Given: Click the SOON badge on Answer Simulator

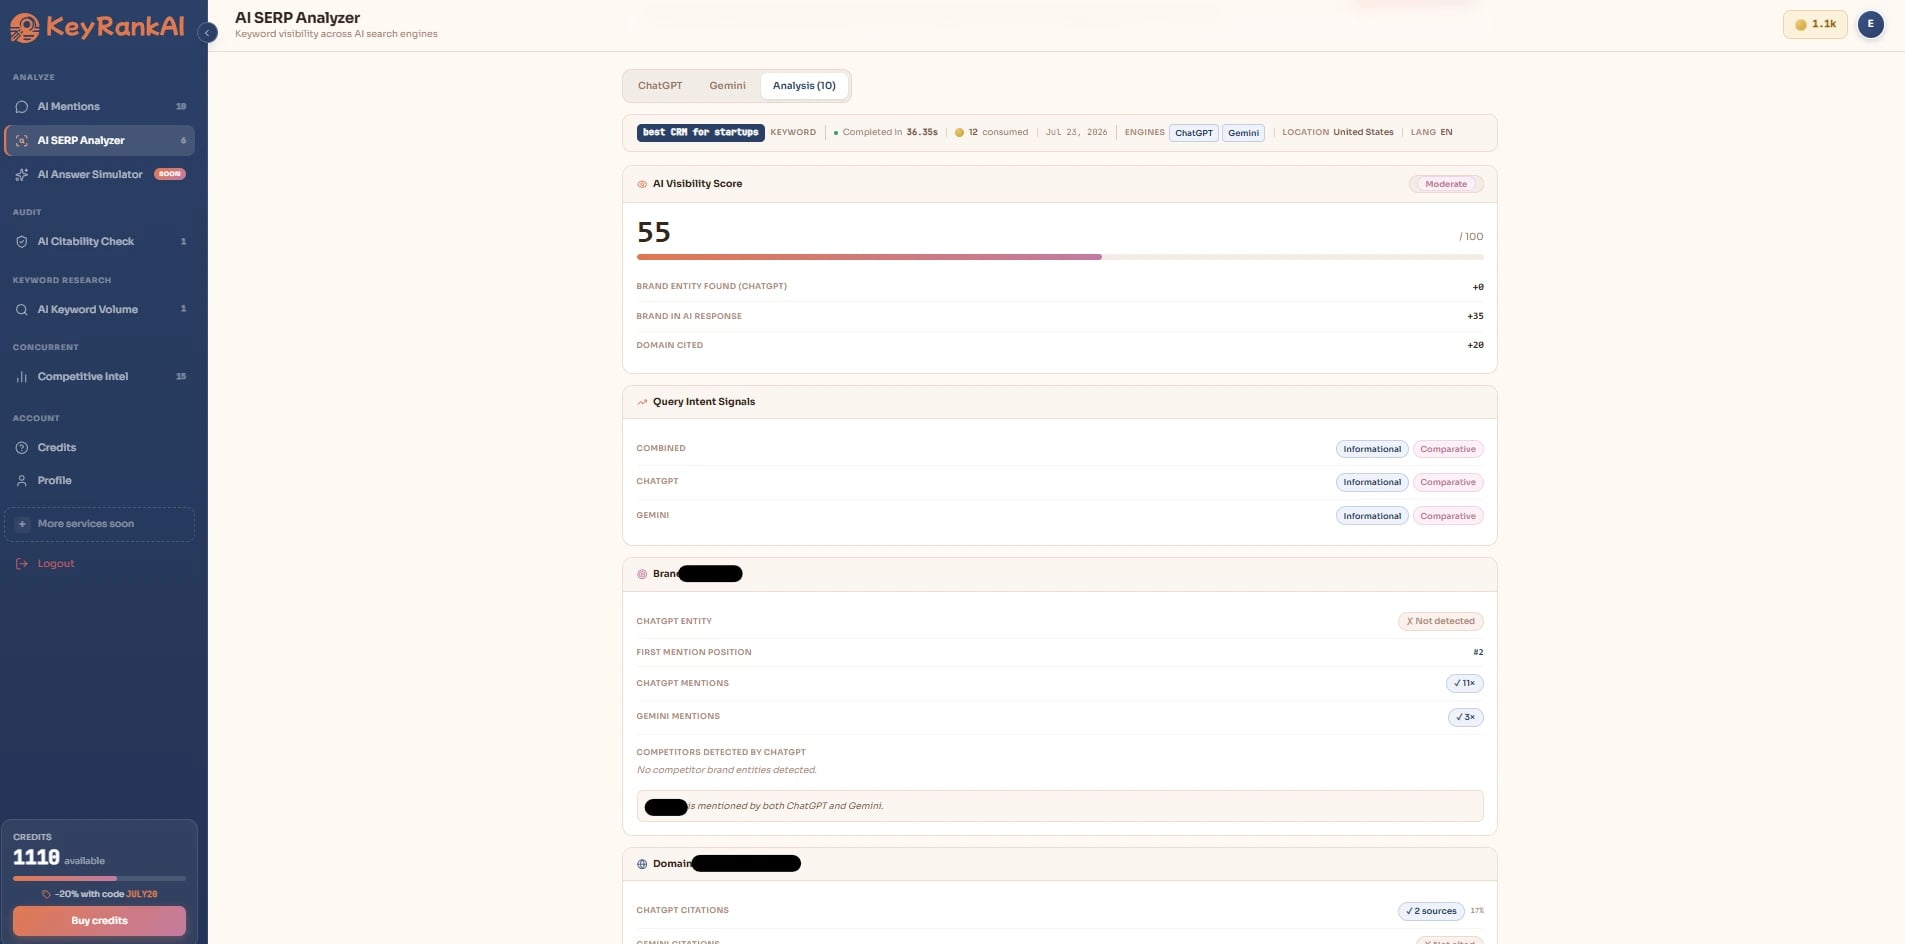Looking at the screenshot, I should [170, 174].
